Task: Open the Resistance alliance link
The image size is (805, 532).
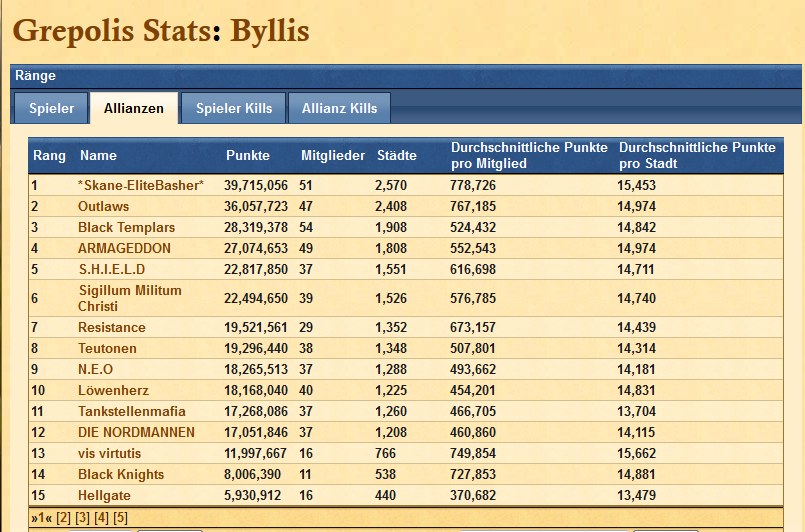Action: (x=112, y=327)
